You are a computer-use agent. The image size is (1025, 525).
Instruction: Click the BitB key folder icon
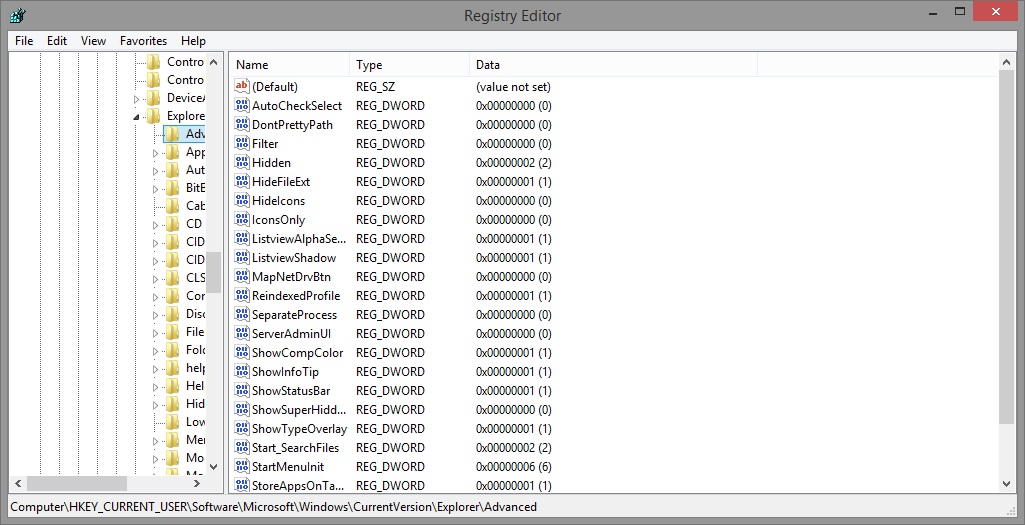click(173, 188)
